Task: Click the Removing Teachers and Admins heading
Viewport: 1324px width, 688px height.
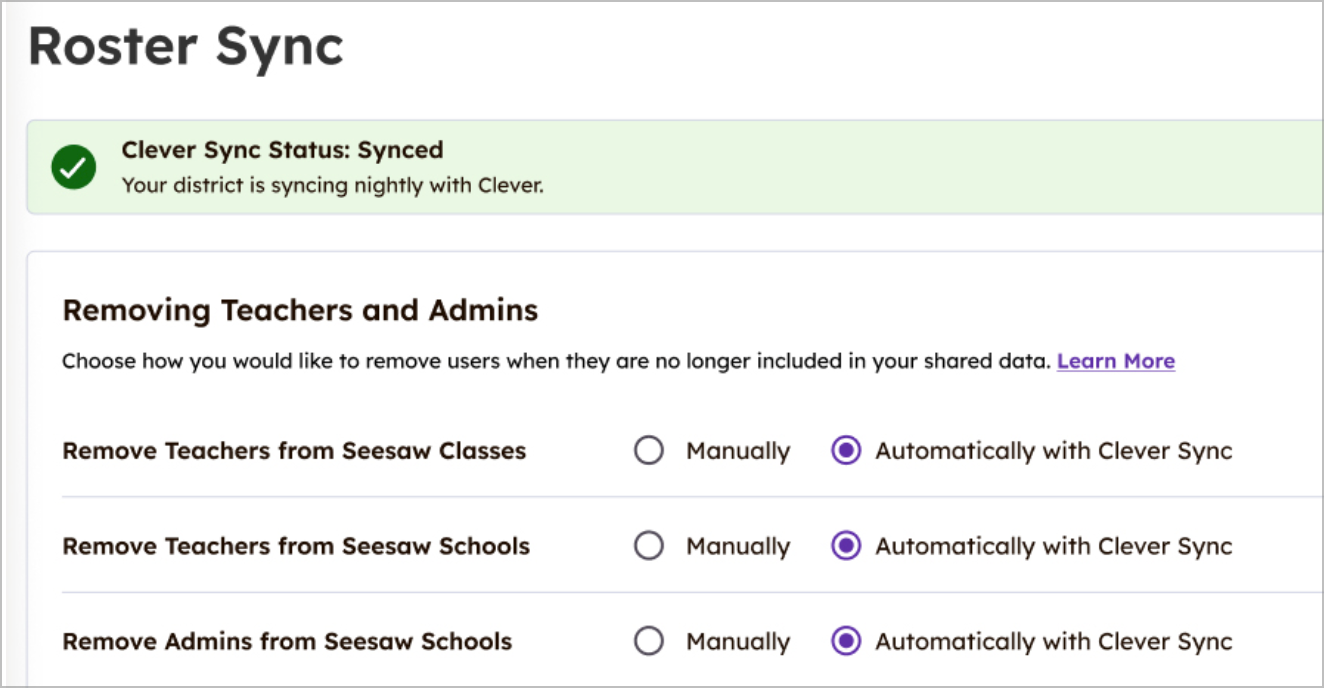Action: point(300,310)
